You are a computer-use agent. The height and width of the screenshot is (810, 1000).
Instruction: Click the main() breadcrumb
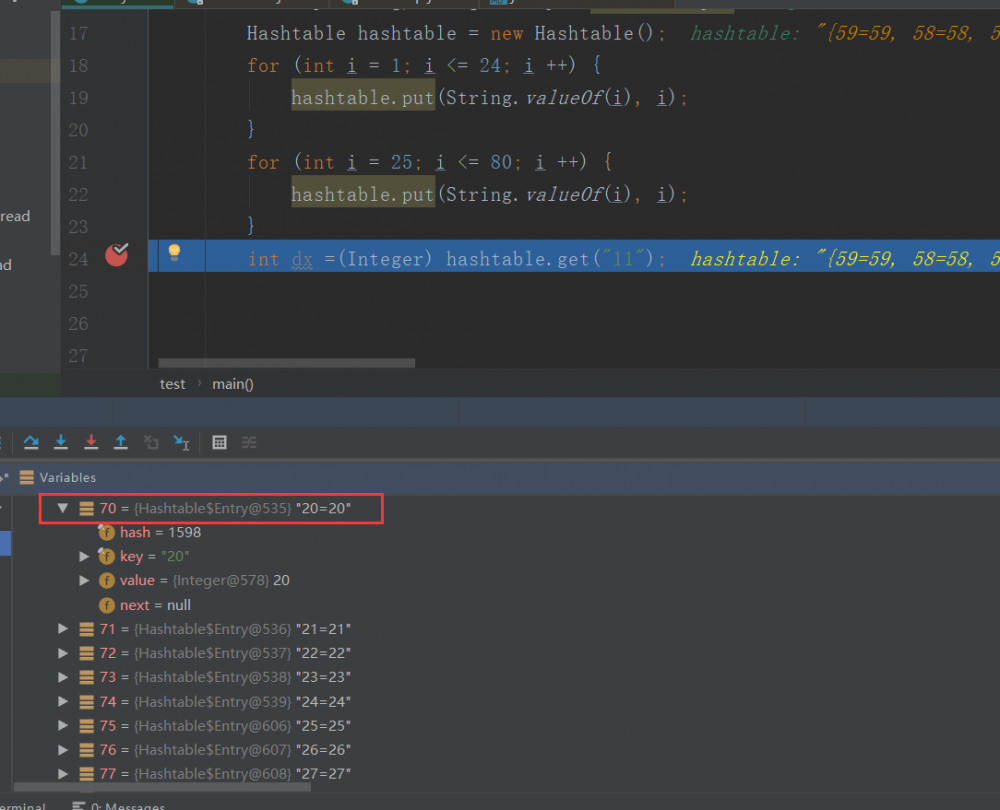click(233, 384)
